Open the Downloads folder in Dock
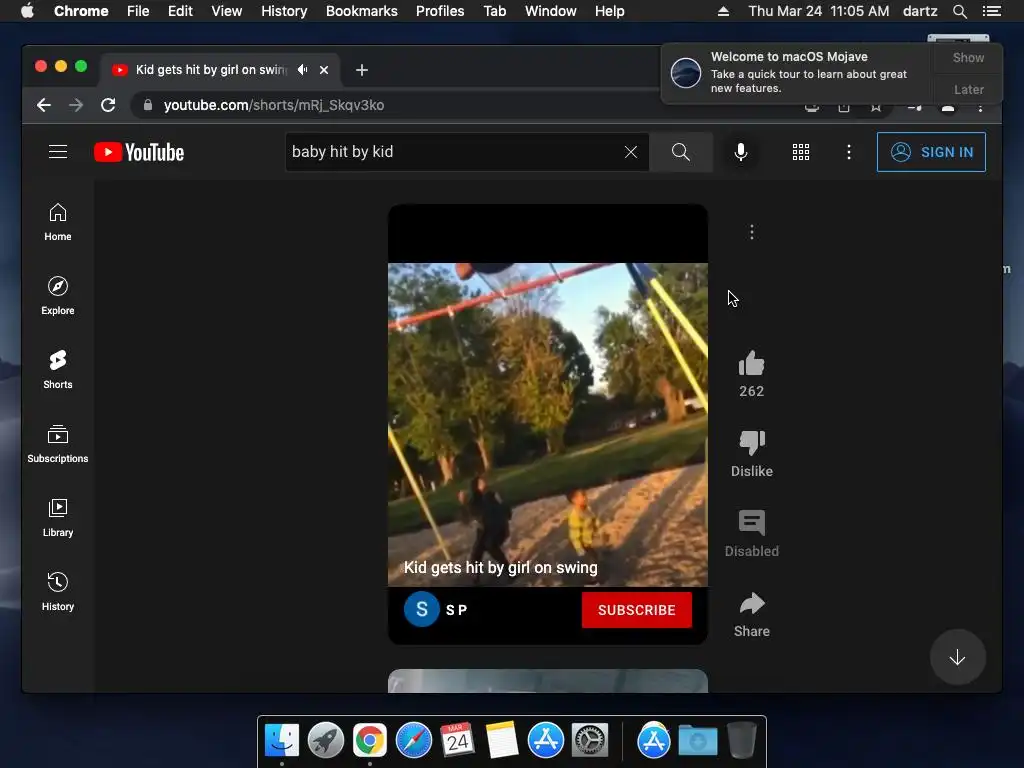Screen dimensions: 1024x768 [x=697, y=741]
